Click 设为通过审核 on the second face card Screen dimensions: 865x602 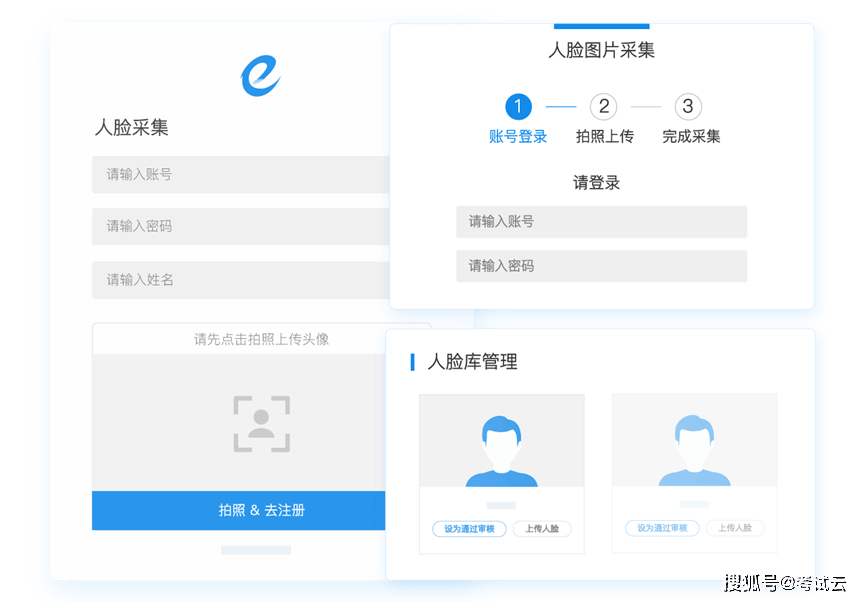click(x=662, y=528)
